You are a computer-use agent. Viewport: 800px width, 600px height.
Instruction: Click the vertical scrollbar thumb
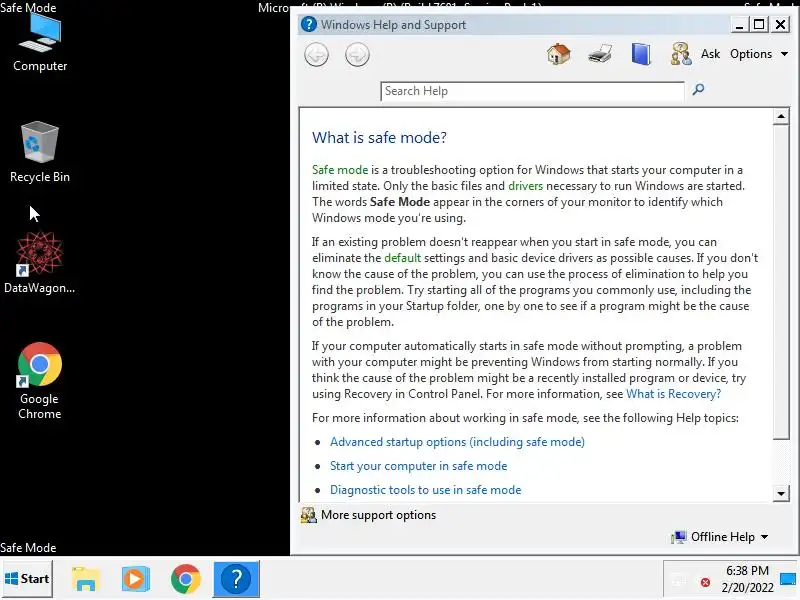coord(781,282)
